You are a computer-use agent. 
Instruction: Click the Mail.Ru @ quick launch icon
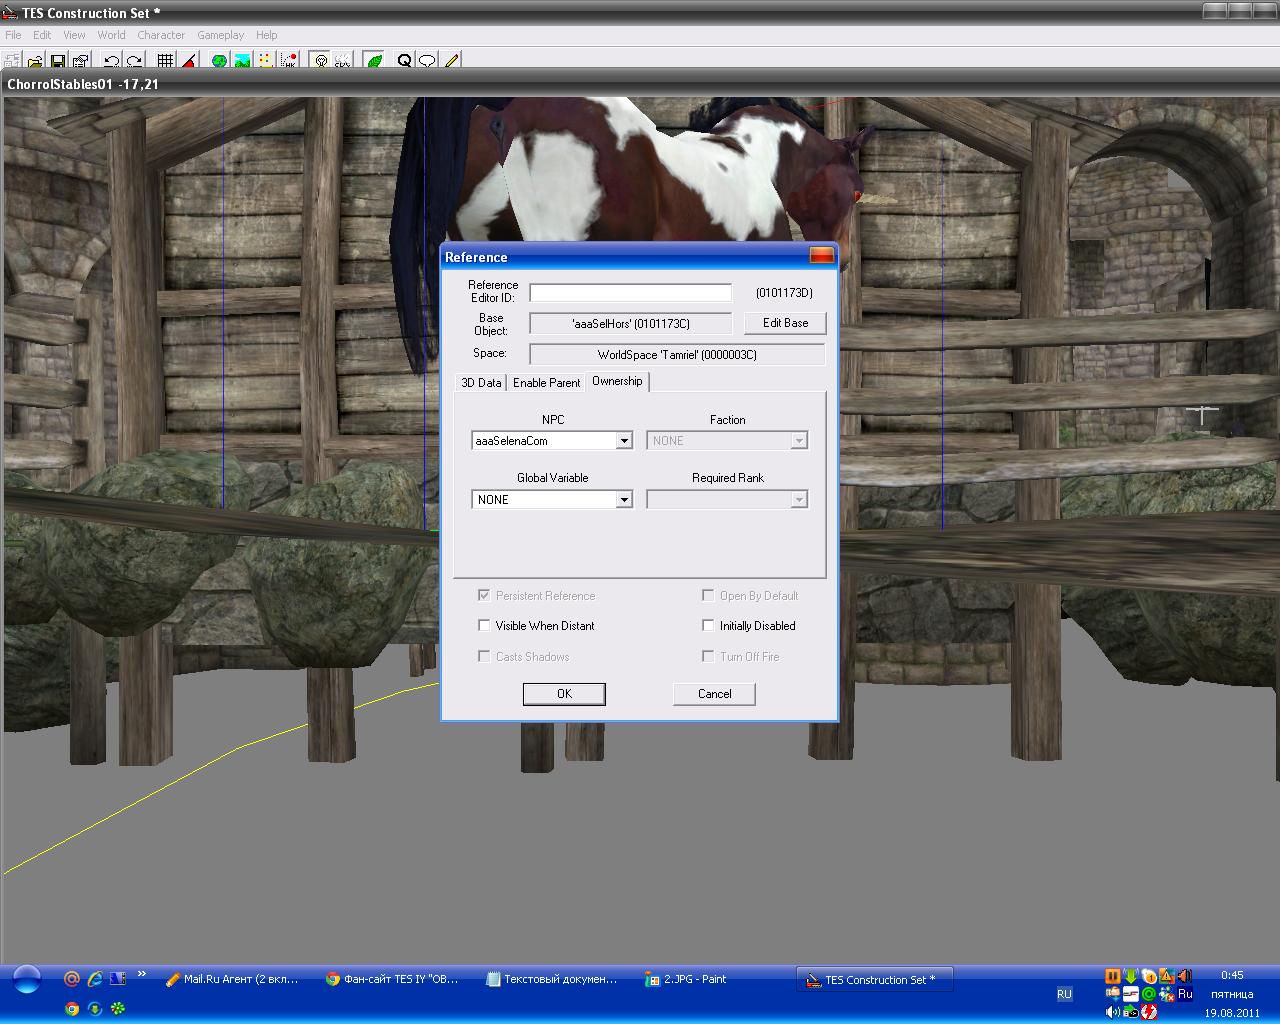pyautogui.click(x=72, y=979)
